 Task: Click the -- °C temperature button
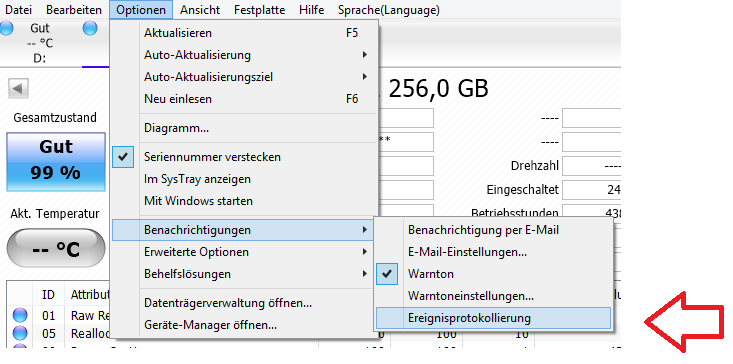pos(56,249)
